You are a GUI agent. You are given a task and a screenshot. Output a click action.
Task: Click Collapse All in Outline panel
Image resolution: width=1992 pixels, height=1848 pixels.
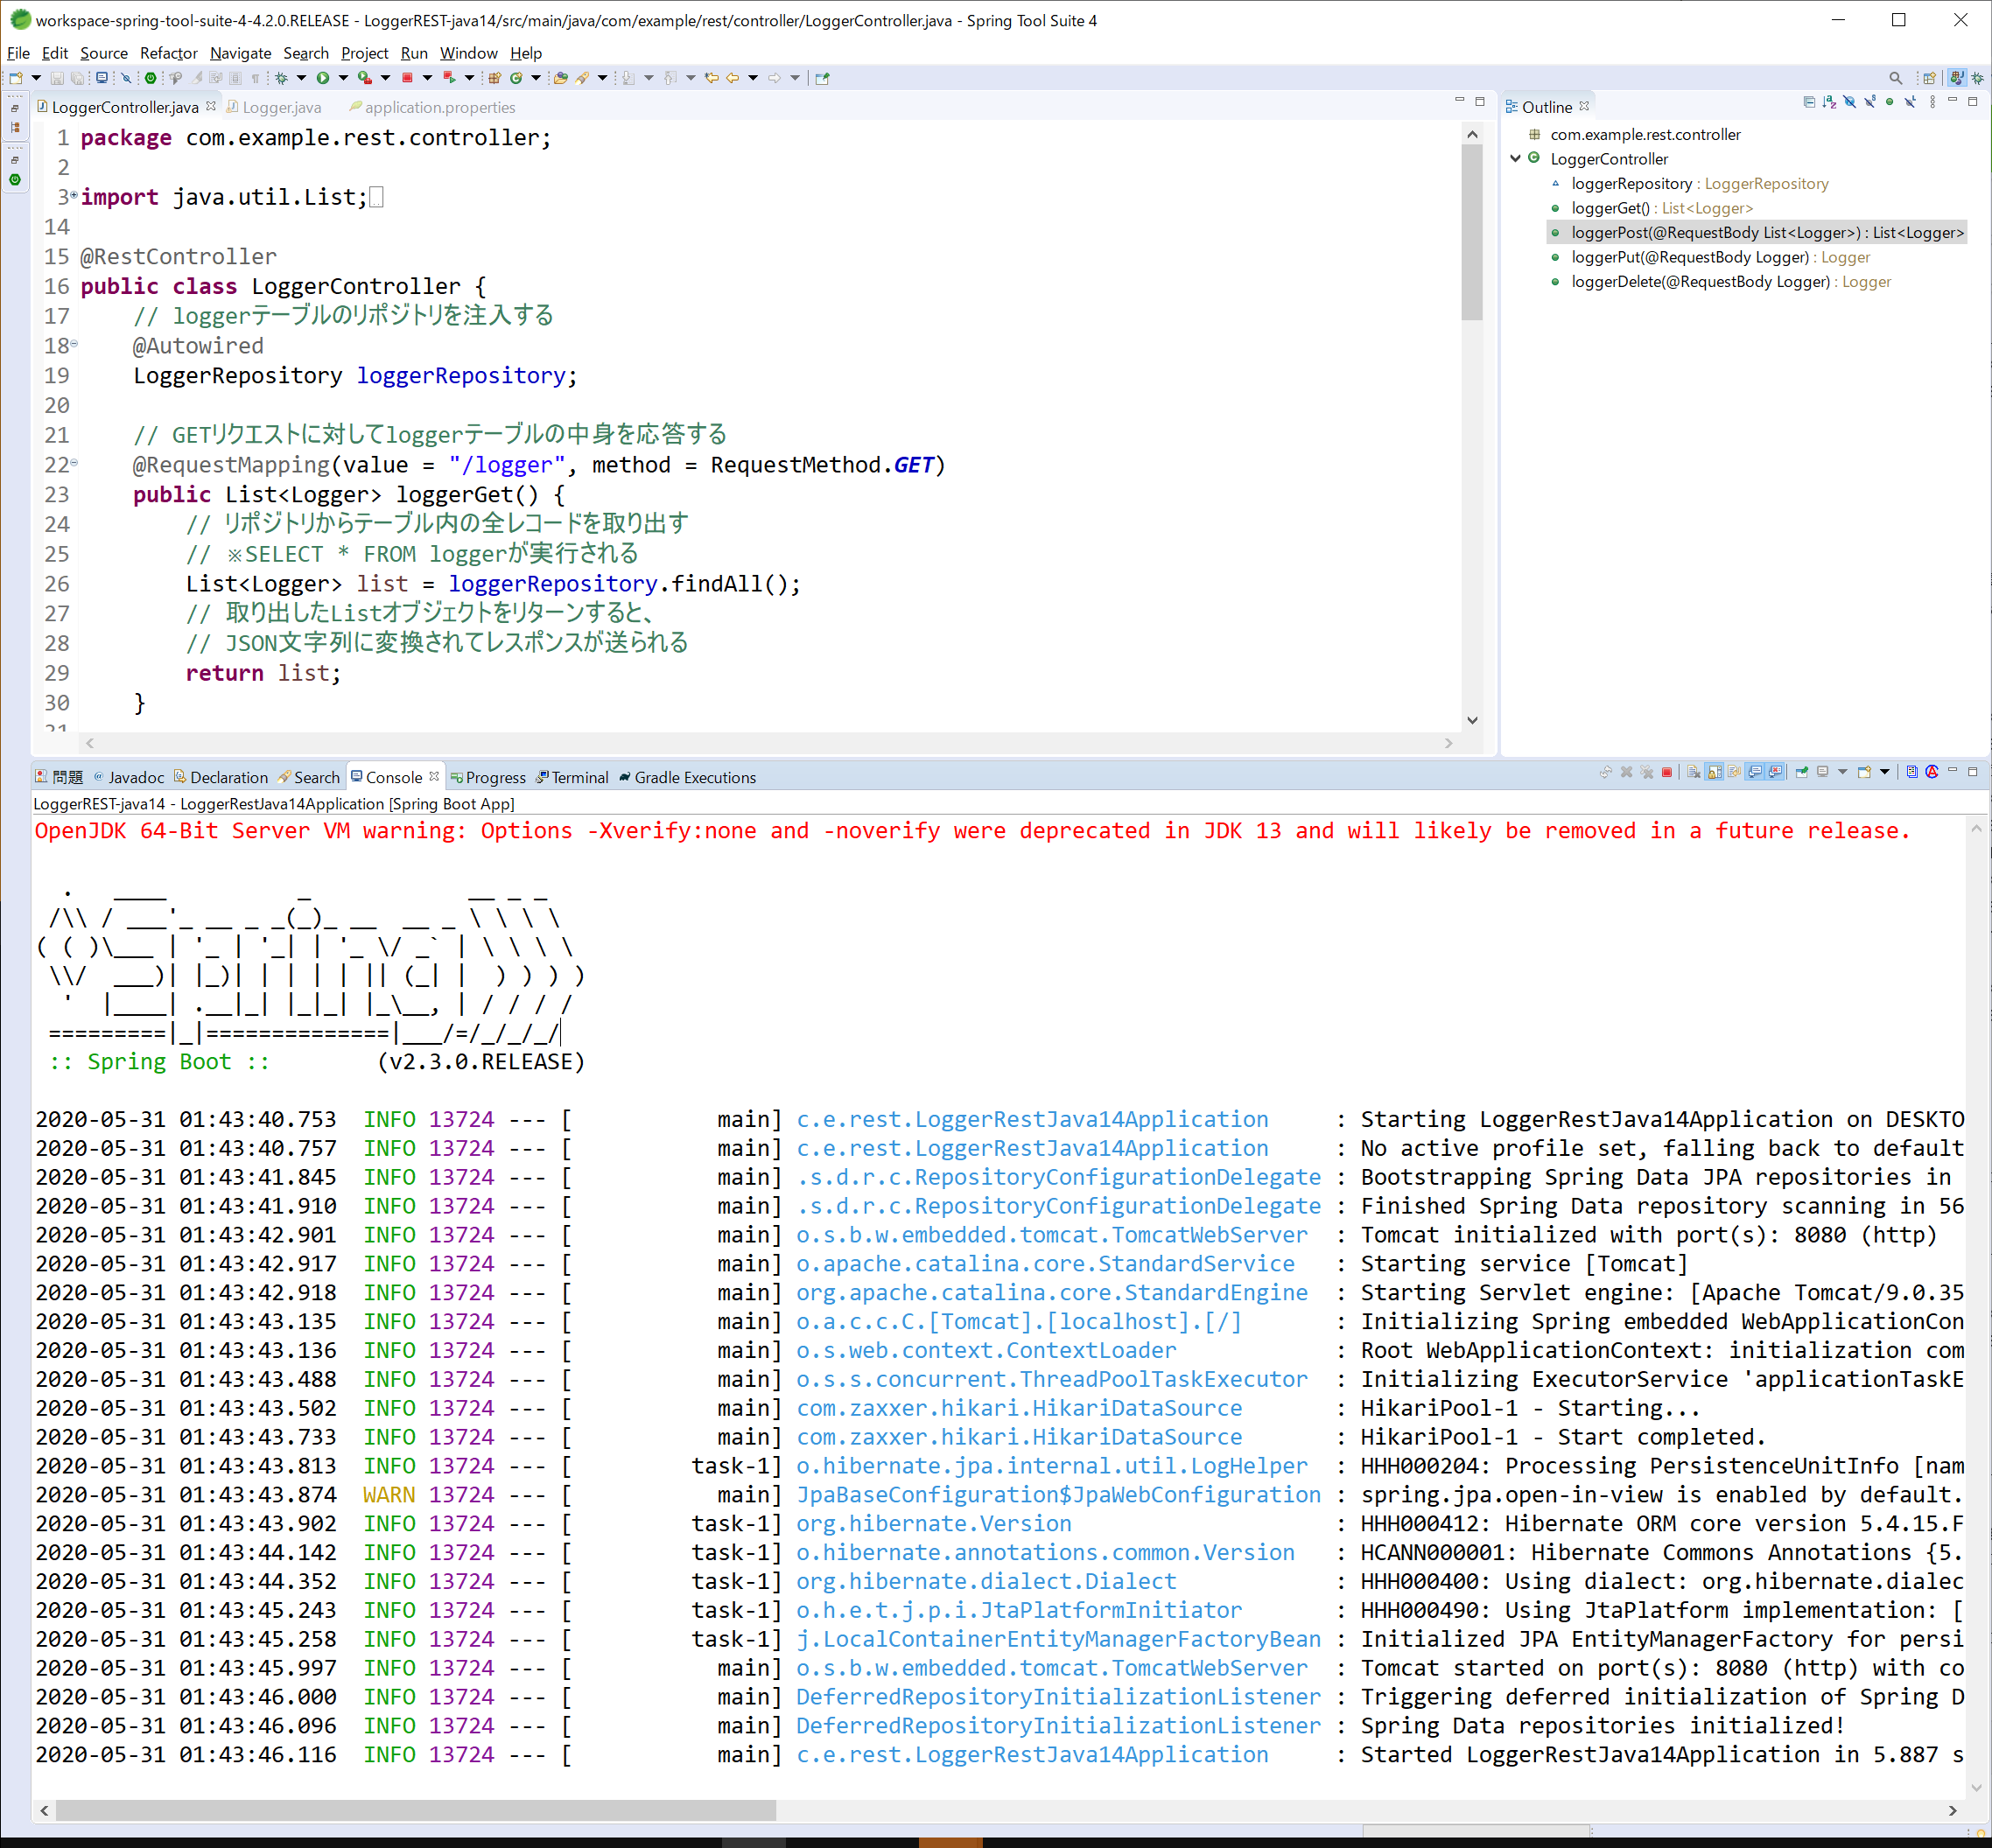tap(1810, 102)
